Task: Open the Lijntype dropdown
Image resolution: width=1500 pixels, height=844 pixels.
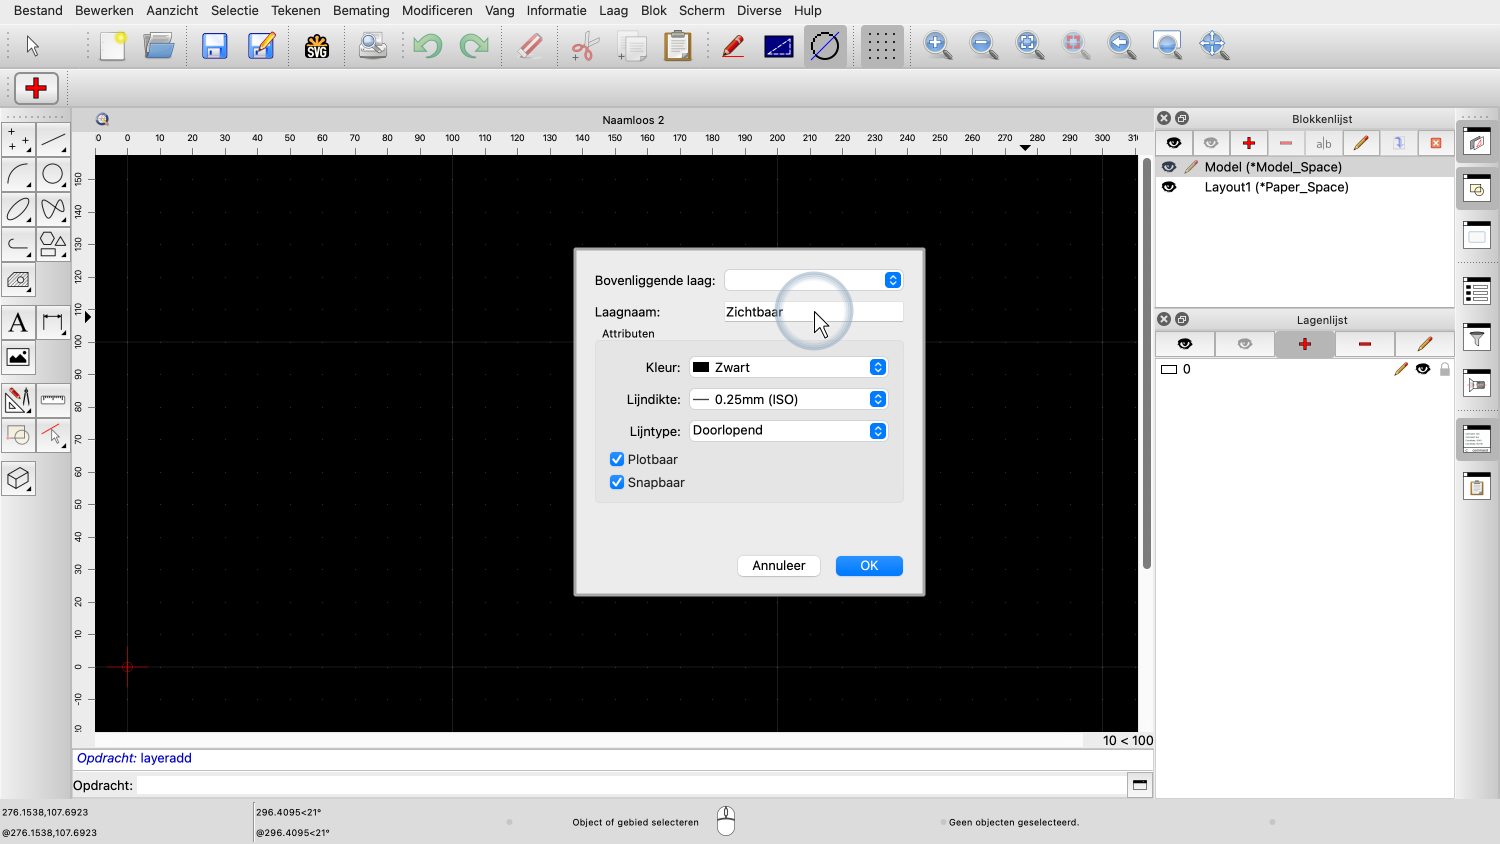Action: (788, 431)
